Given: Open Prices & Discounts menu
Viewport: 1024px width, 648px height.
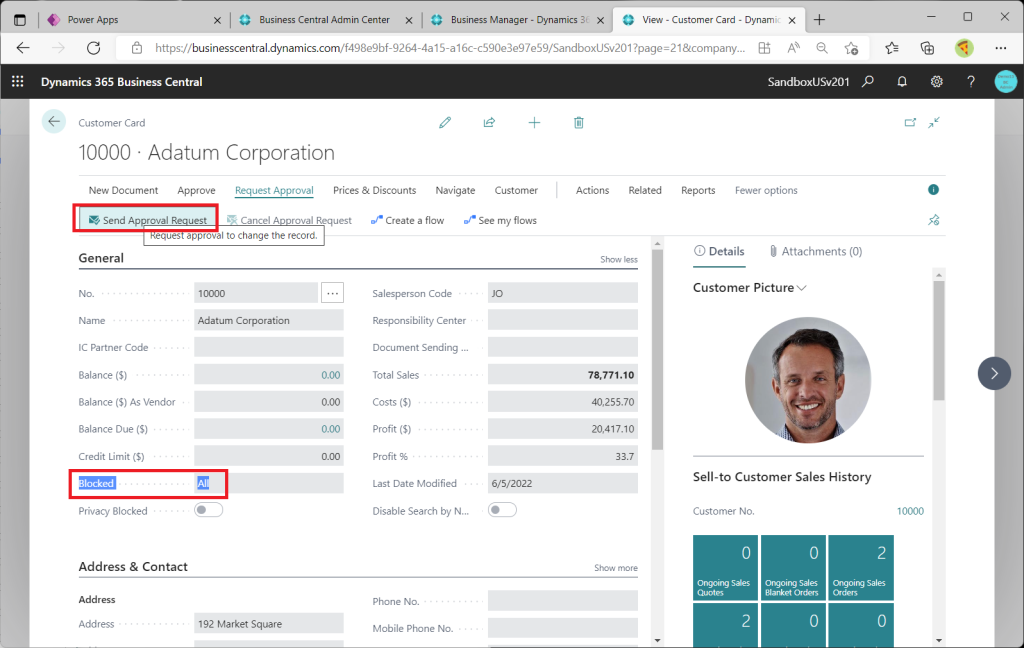Looking at the screenshot, I should pyautogui.click(x=374, y=190).
